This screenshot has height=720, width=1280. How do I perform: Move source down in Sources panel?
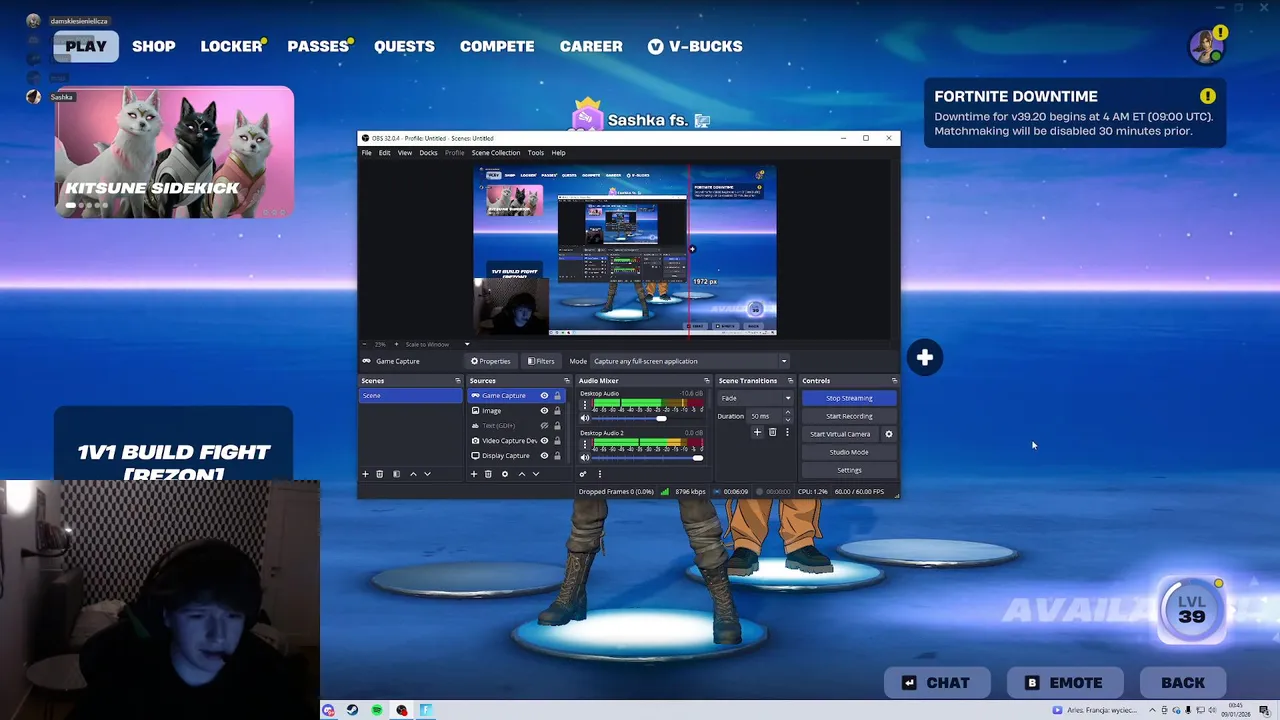(x=535, y=474)
